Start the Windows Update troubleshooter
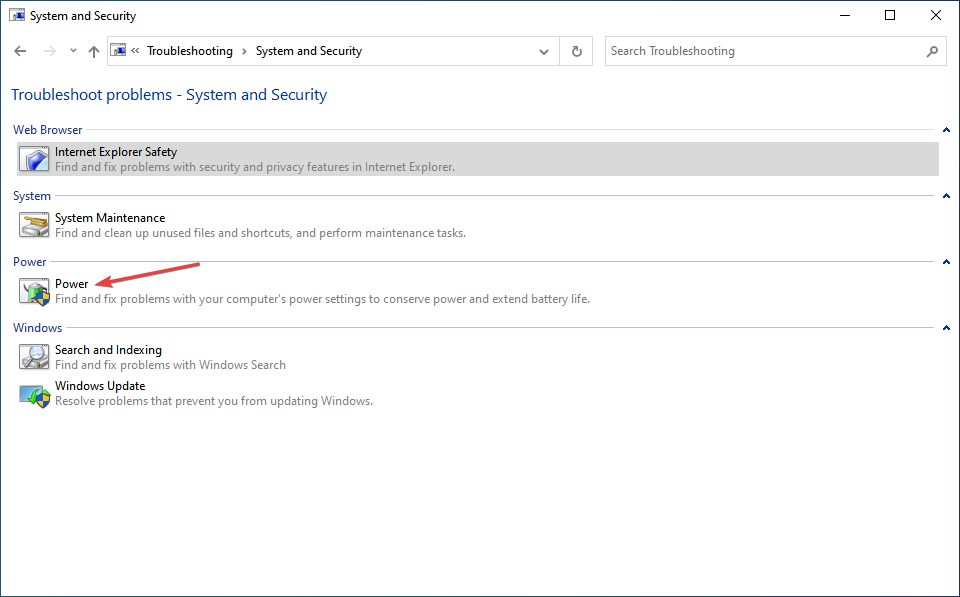 pos(100,386)
